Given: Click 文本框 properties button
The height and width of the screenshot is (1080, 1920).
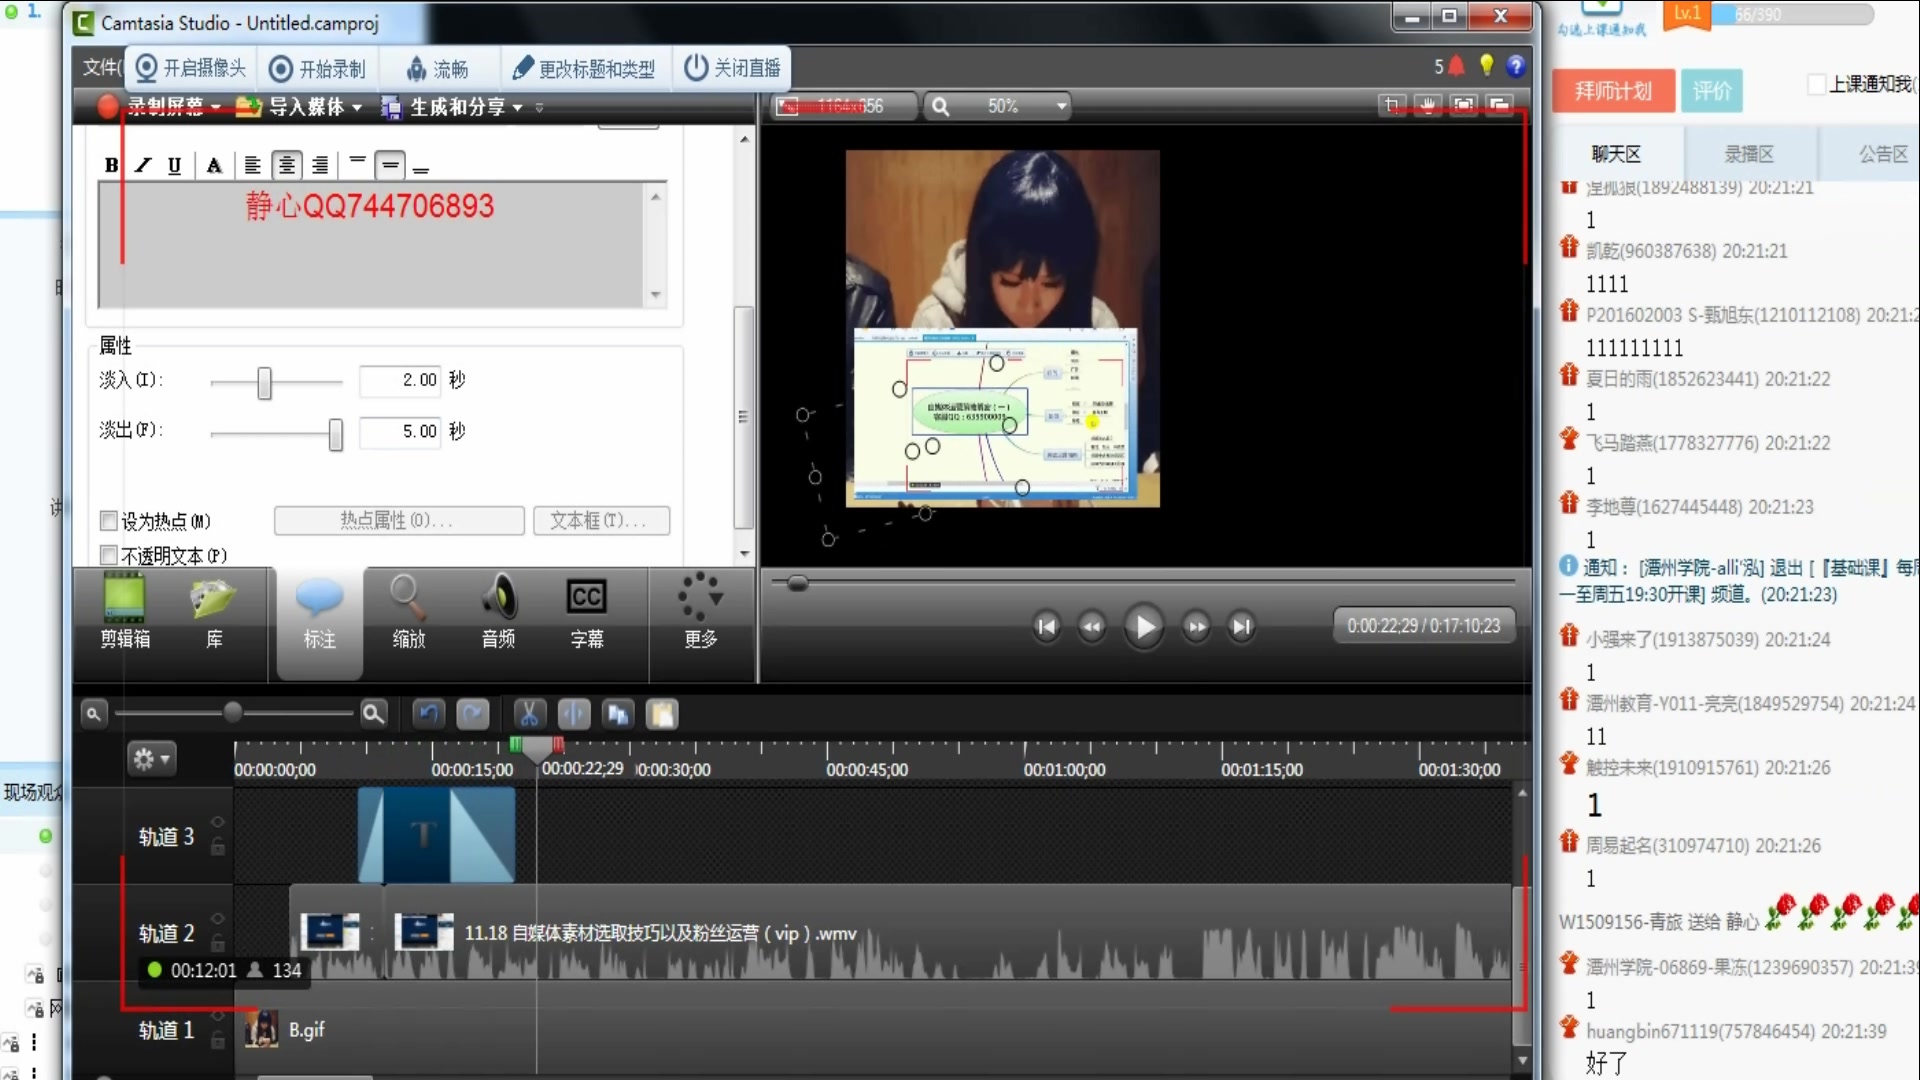Looking at the screenshot, I should [599, 520].
